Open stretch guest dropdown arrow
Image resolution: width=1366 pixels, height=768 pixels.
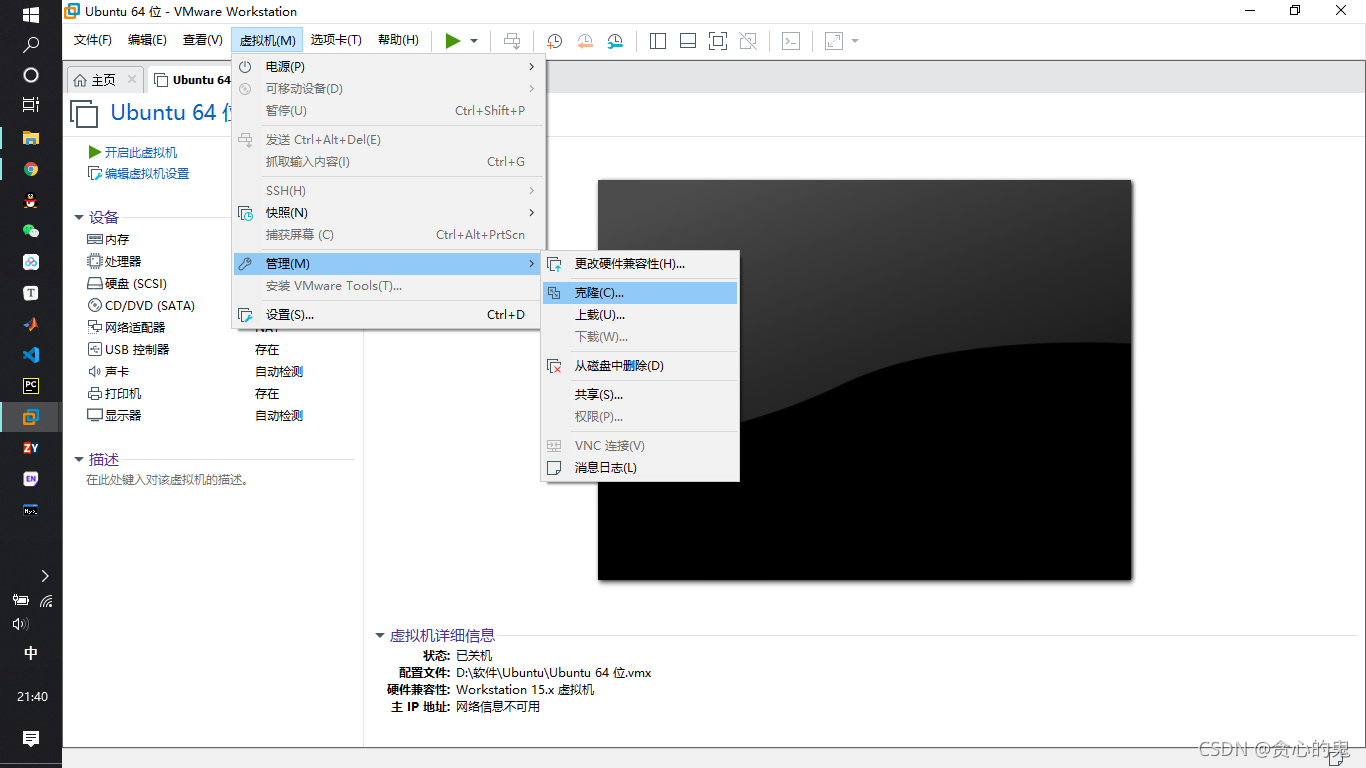pyautogui.click(x=855, y=41)
